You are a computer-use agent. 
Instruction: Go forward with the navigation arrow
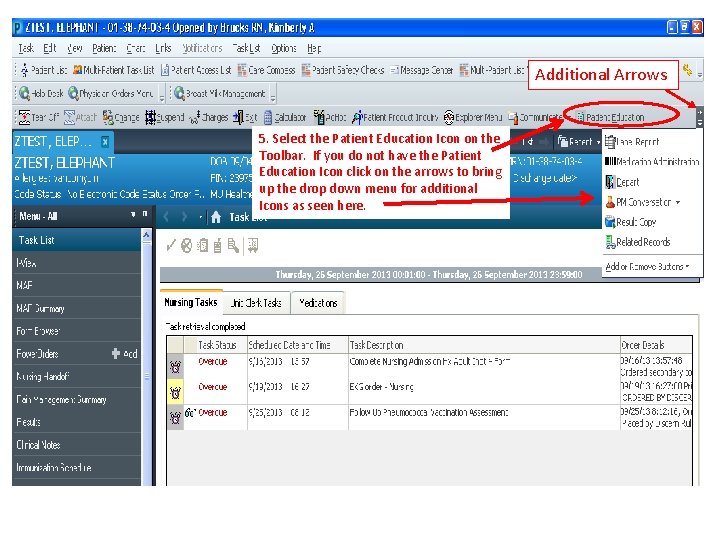point(184,217)
